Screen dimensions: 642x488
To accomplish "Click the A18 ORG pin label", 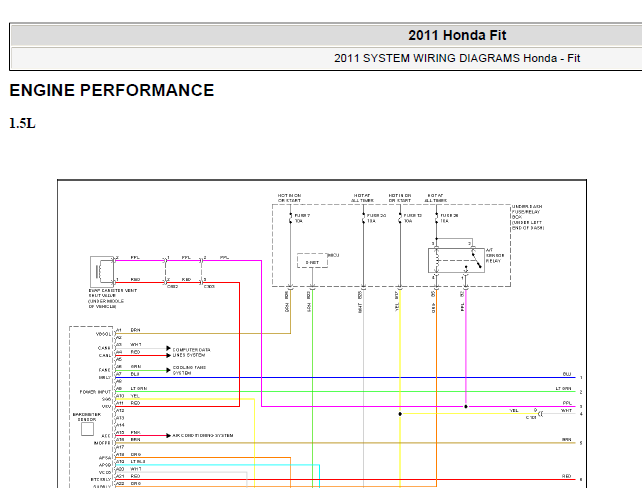I will 128,454.
